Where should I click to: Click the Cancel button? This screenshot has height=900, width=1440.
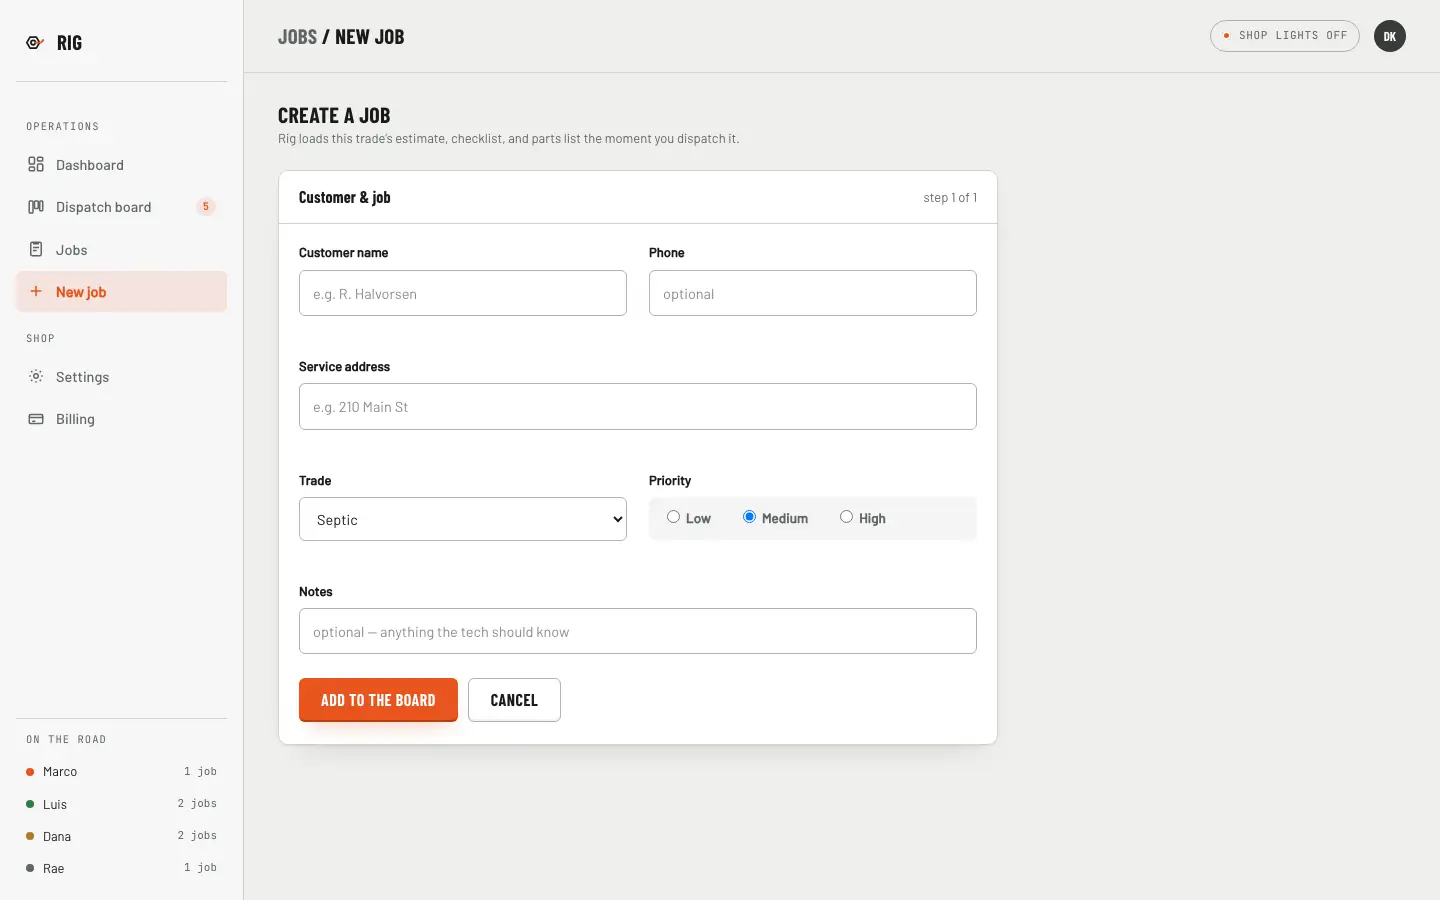click(x=514, y=700)
